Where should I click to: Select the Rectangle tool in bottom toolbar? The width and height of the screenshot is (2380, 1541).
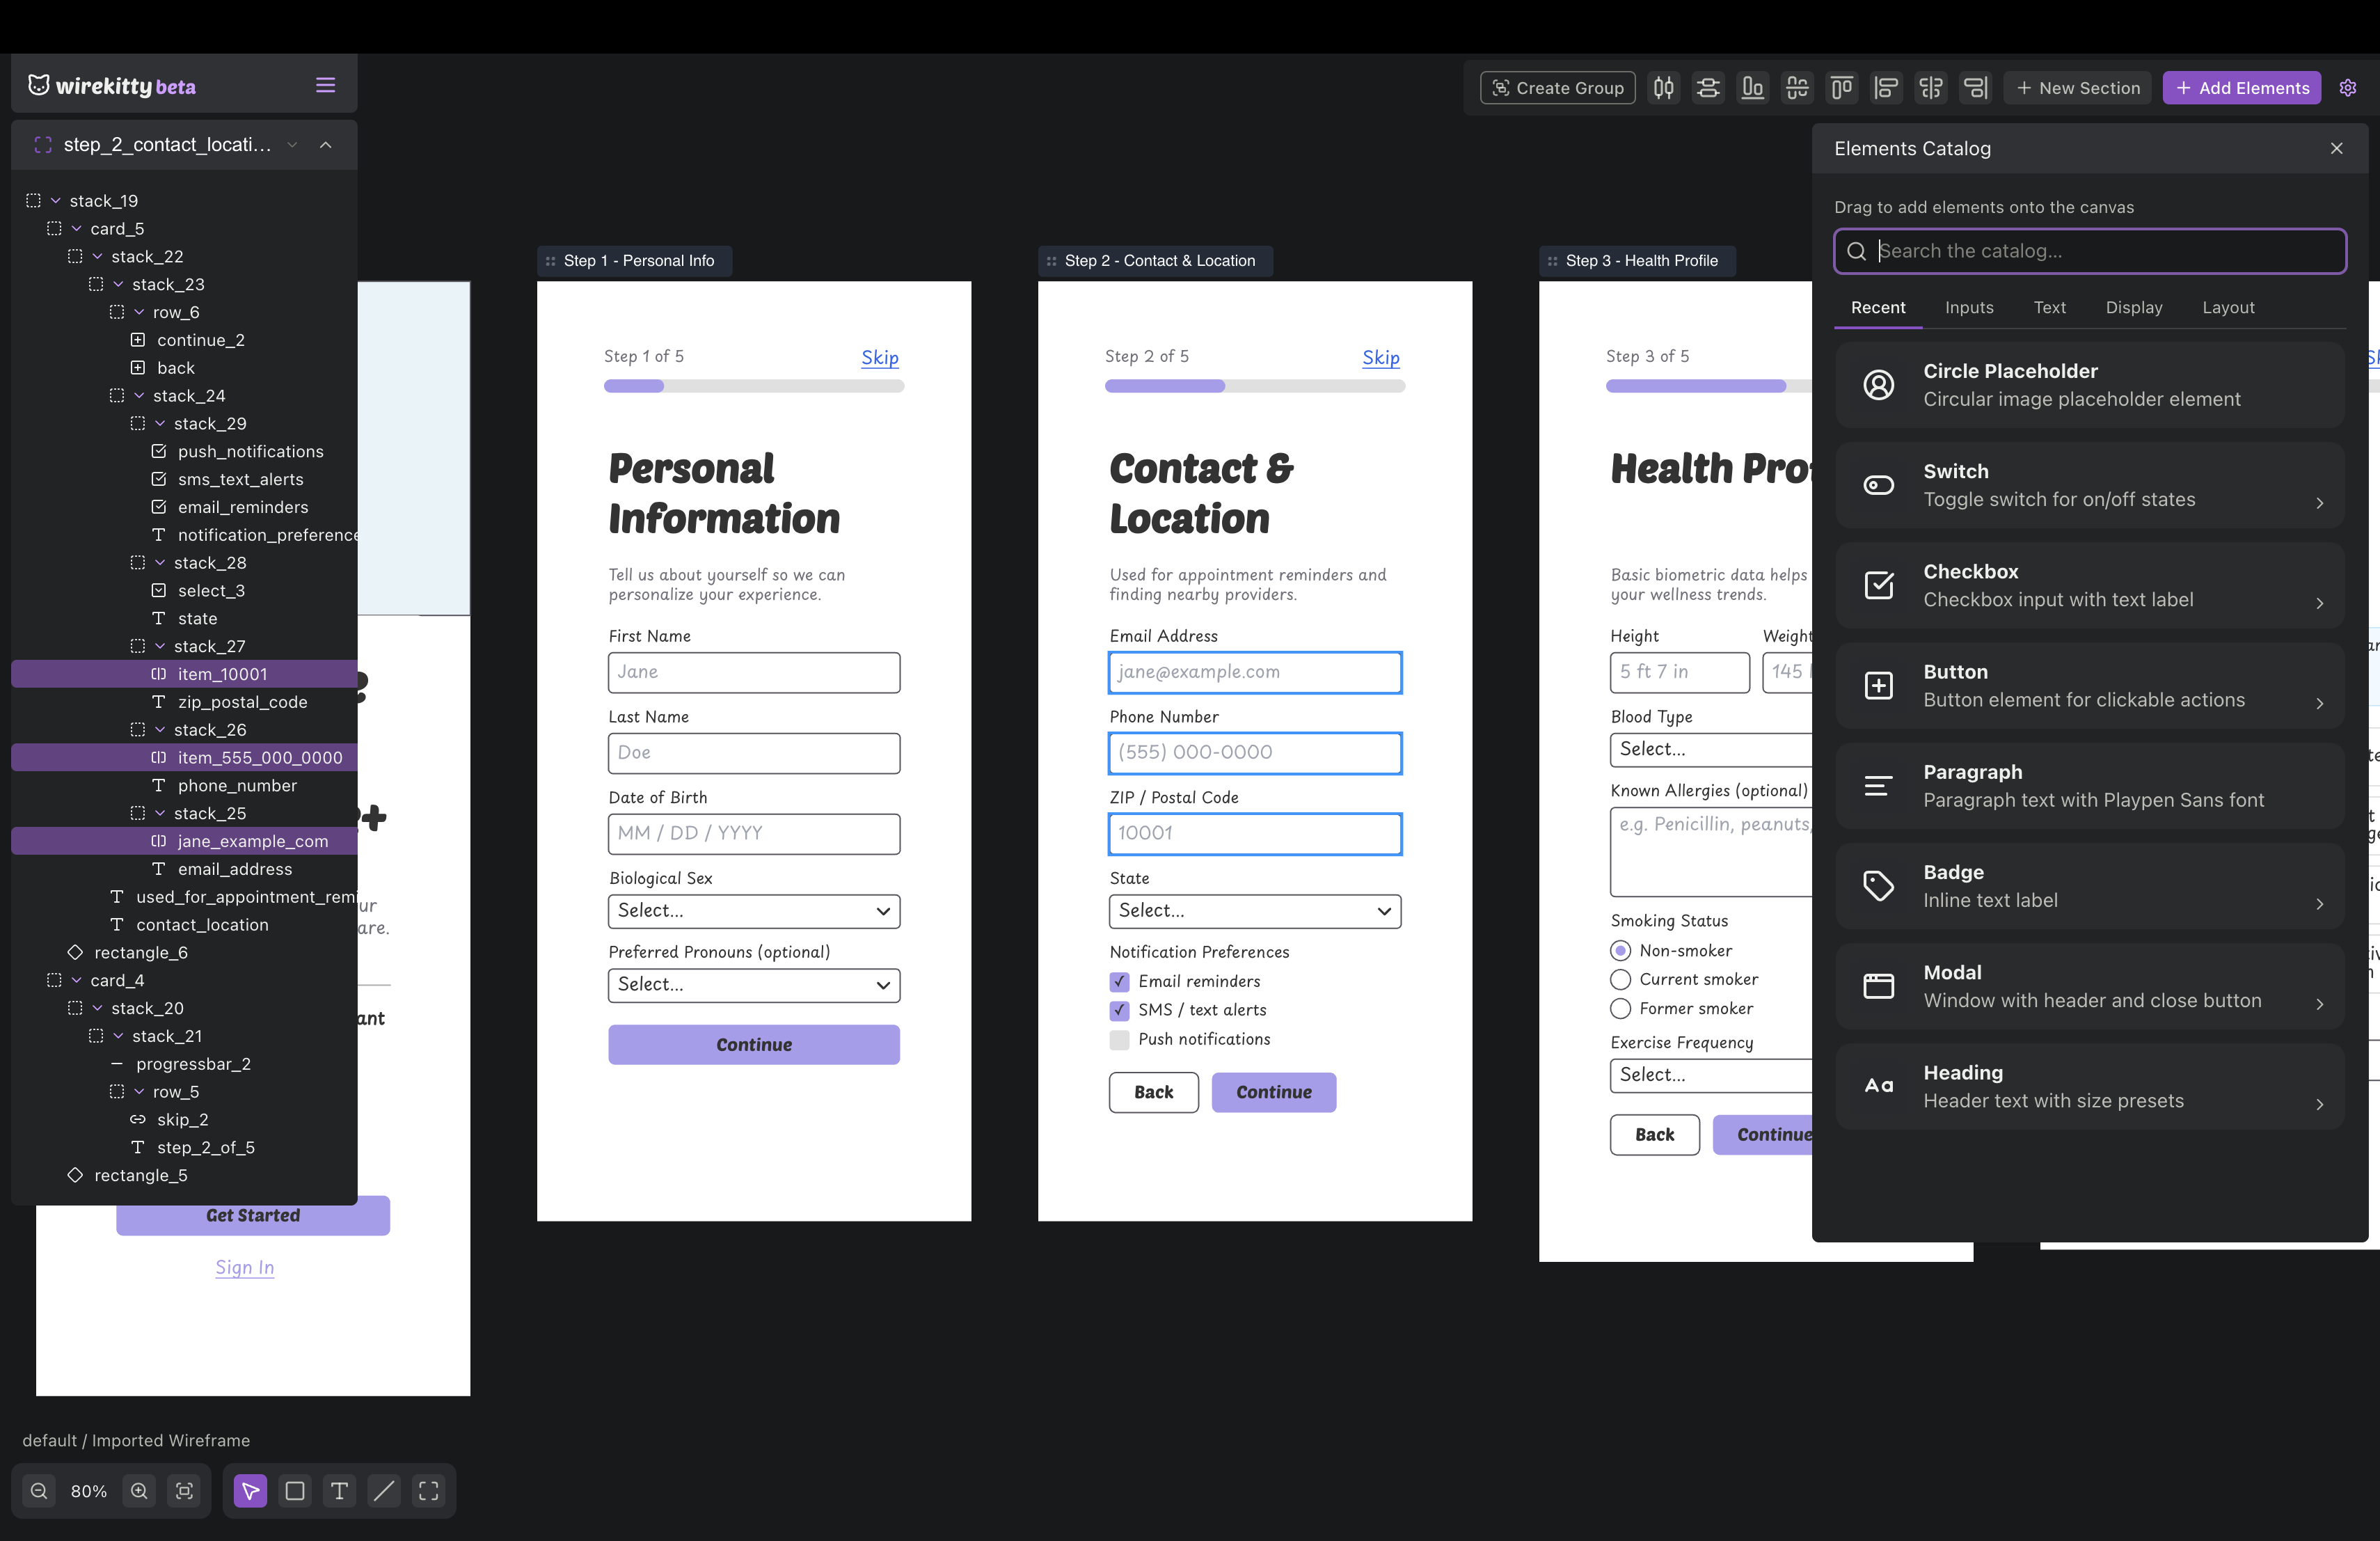click(294, 1491)
